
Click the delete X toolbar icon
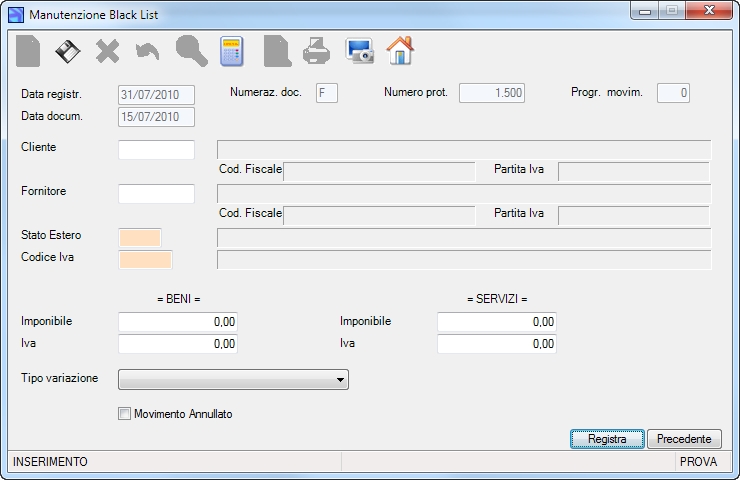[108, 51]
